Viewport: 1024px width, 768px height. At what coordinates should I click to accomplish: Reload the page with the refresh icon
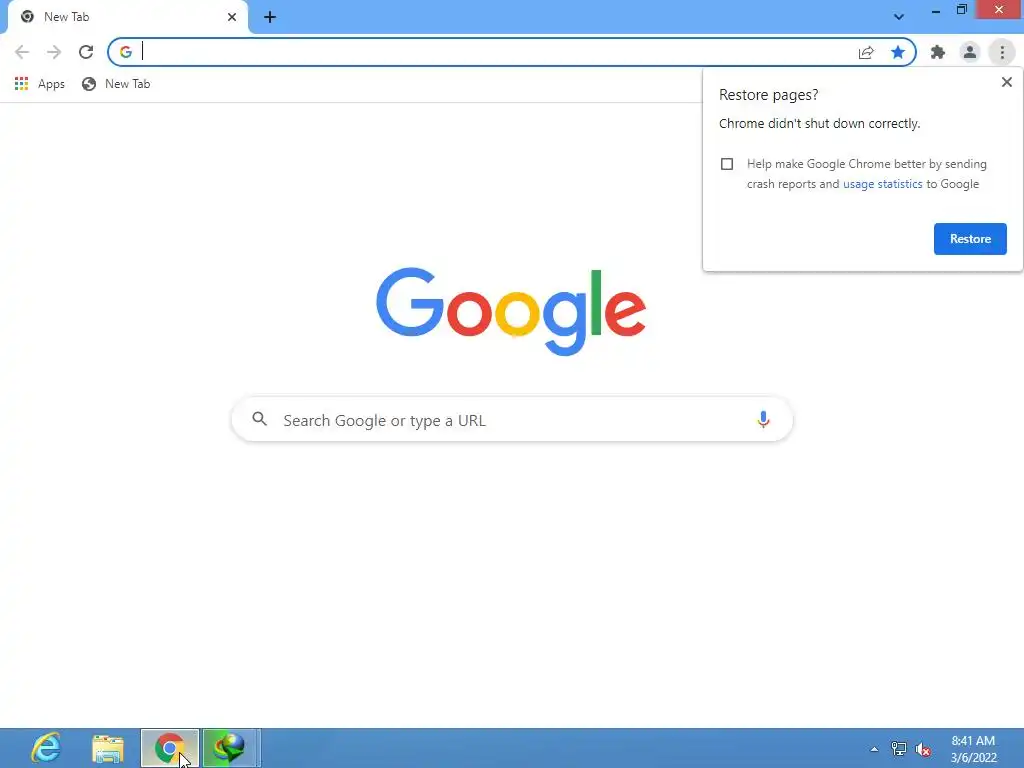click(86, 52)
